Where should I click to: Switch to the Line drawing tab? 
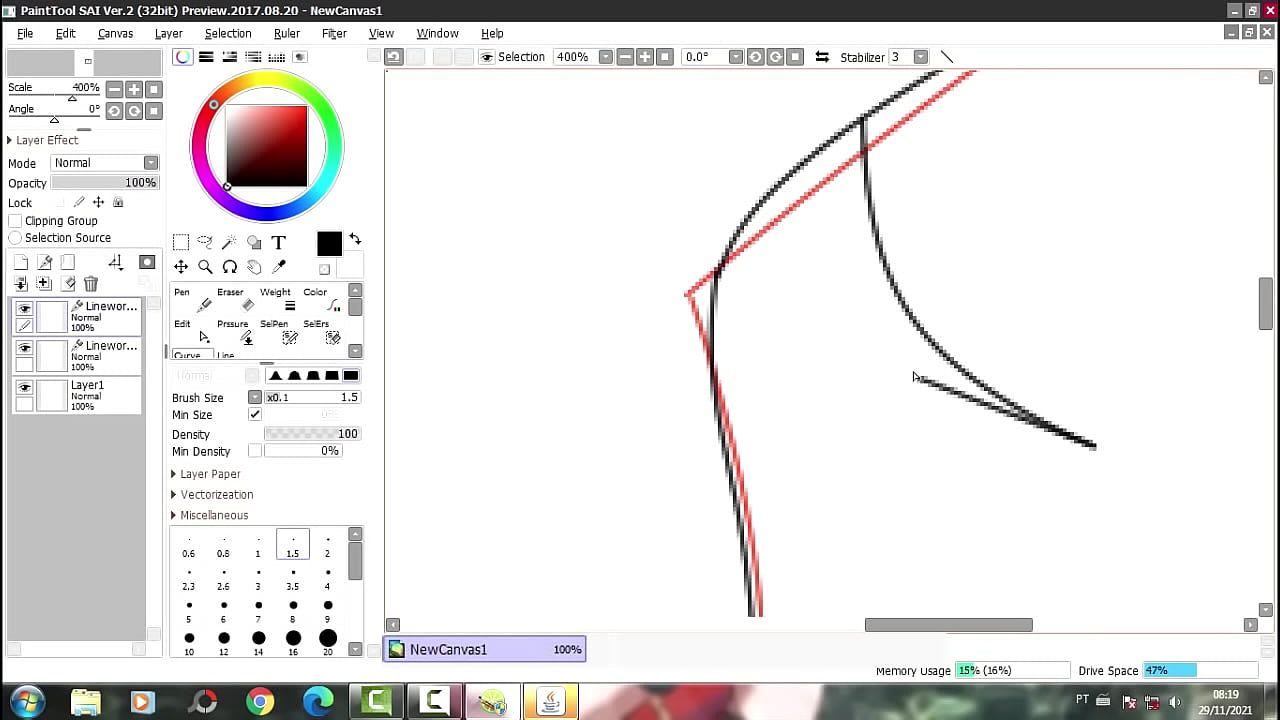(225, 354)
